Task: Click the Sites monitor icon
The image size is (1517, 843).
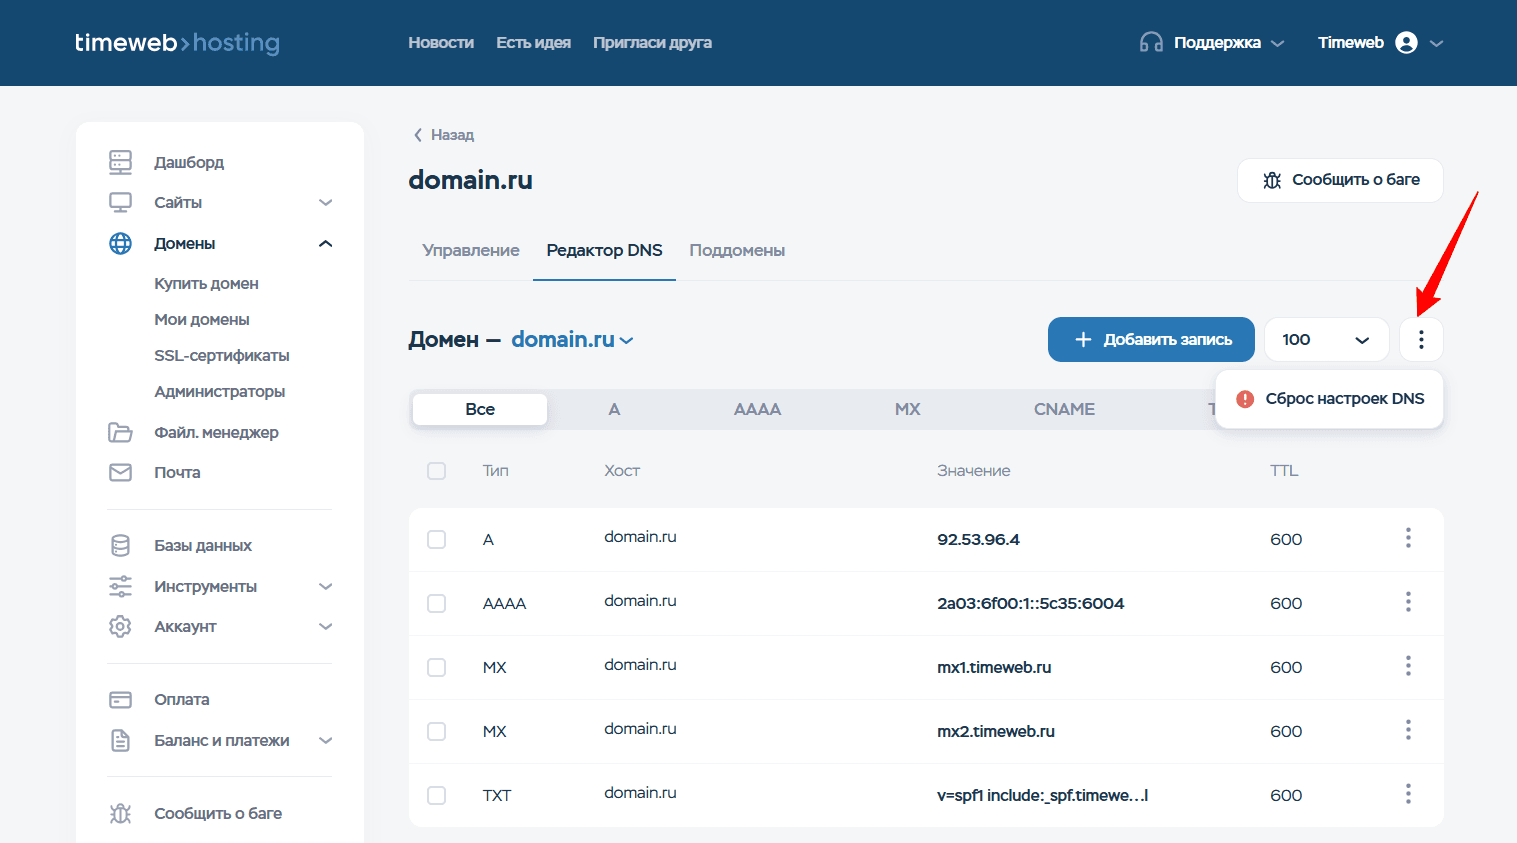Action: click(120, 202)
